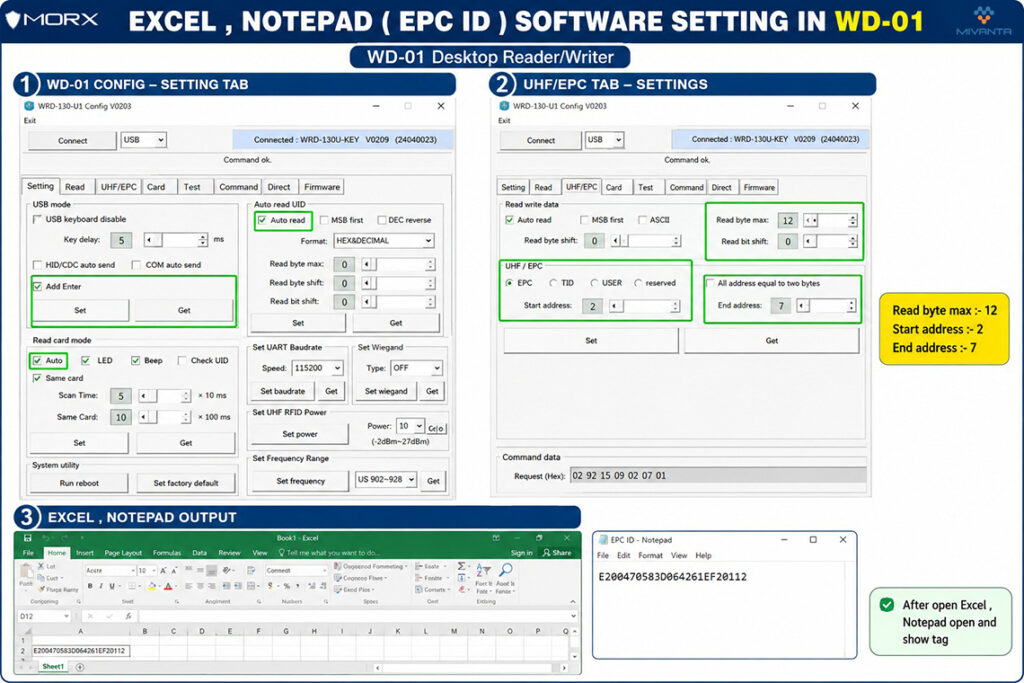1024x683 pixels.
Task: Click the Wrap Text icon in Excel's ribbon
Action: pyautogui.click(x=251, y=570)
